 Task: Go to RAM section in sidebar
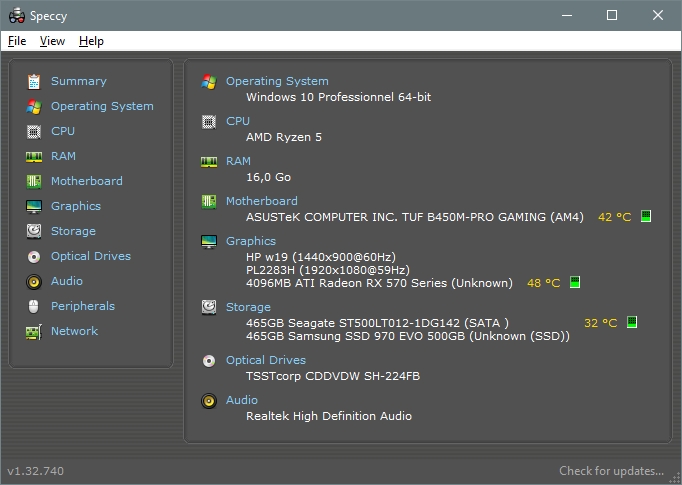tap(63, 156)
